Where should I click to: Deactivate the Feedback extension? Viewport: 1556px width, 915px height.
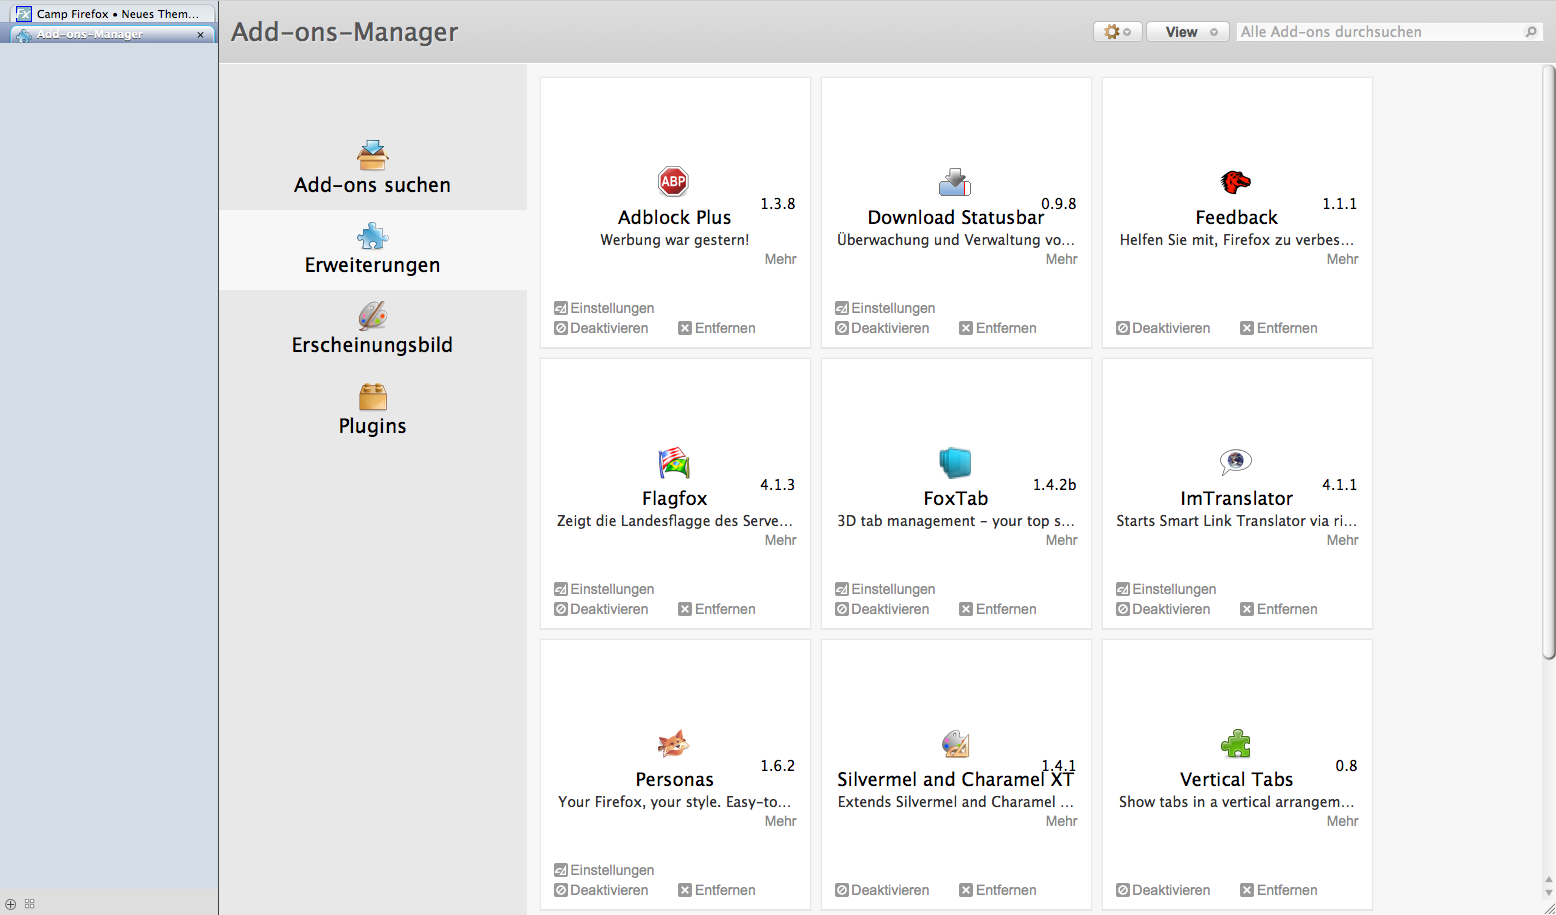coord(1163,328)
